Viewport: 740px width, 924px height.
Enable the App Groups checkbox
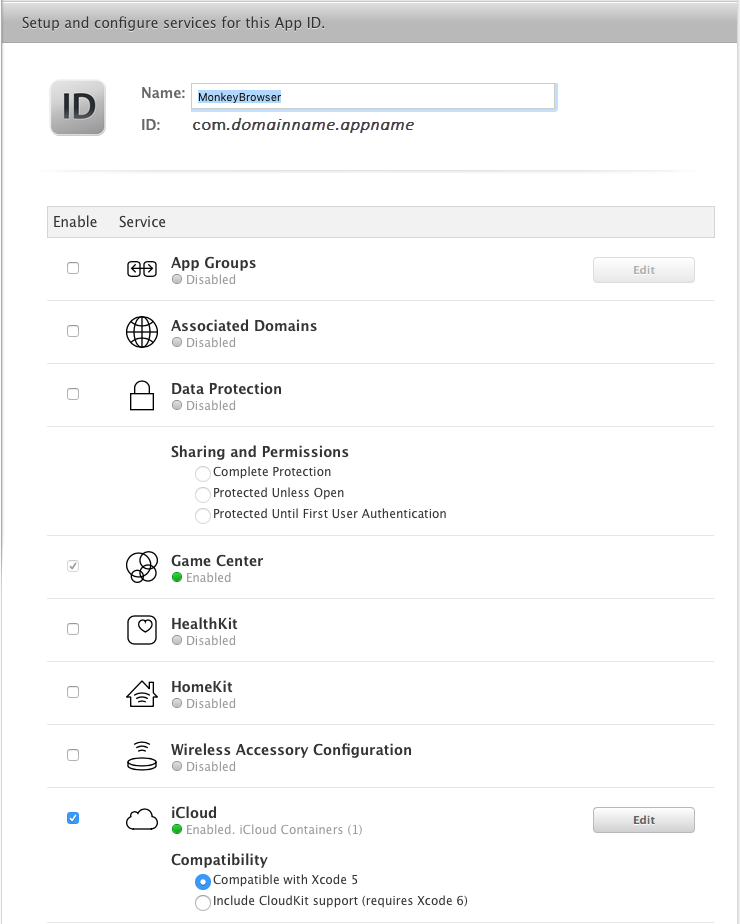coord(72,267)
